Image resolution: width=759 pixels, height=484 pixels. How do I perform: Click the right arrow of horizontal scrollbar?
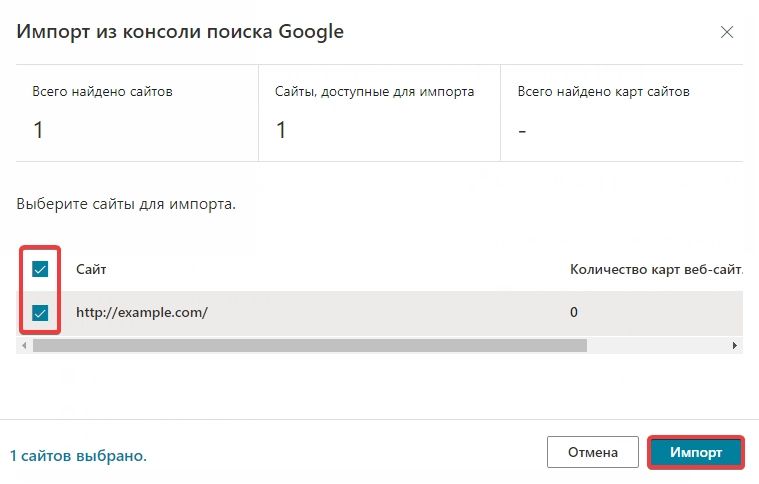pyautogui.click(x=734, y=346)
